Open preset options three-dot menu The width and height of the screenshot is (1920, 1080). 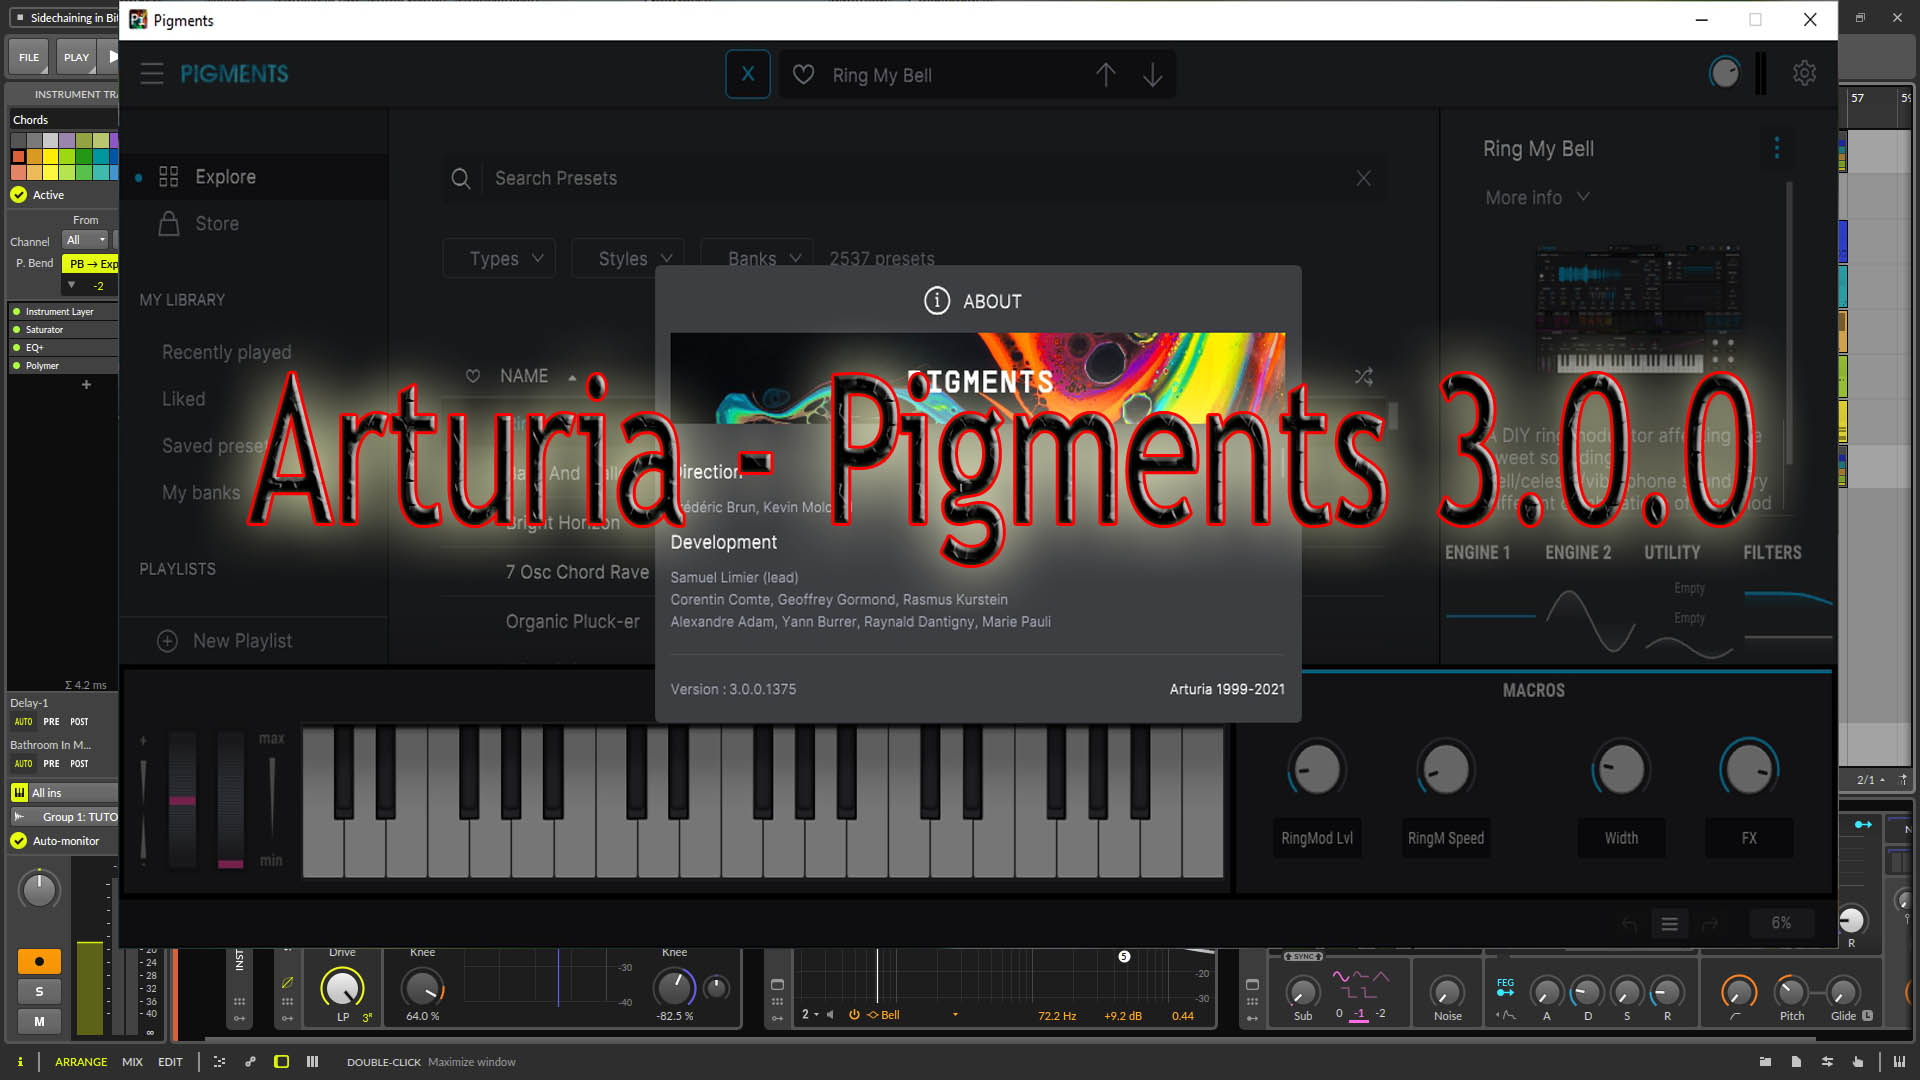pyautogui.click(x=1776, y=148)
